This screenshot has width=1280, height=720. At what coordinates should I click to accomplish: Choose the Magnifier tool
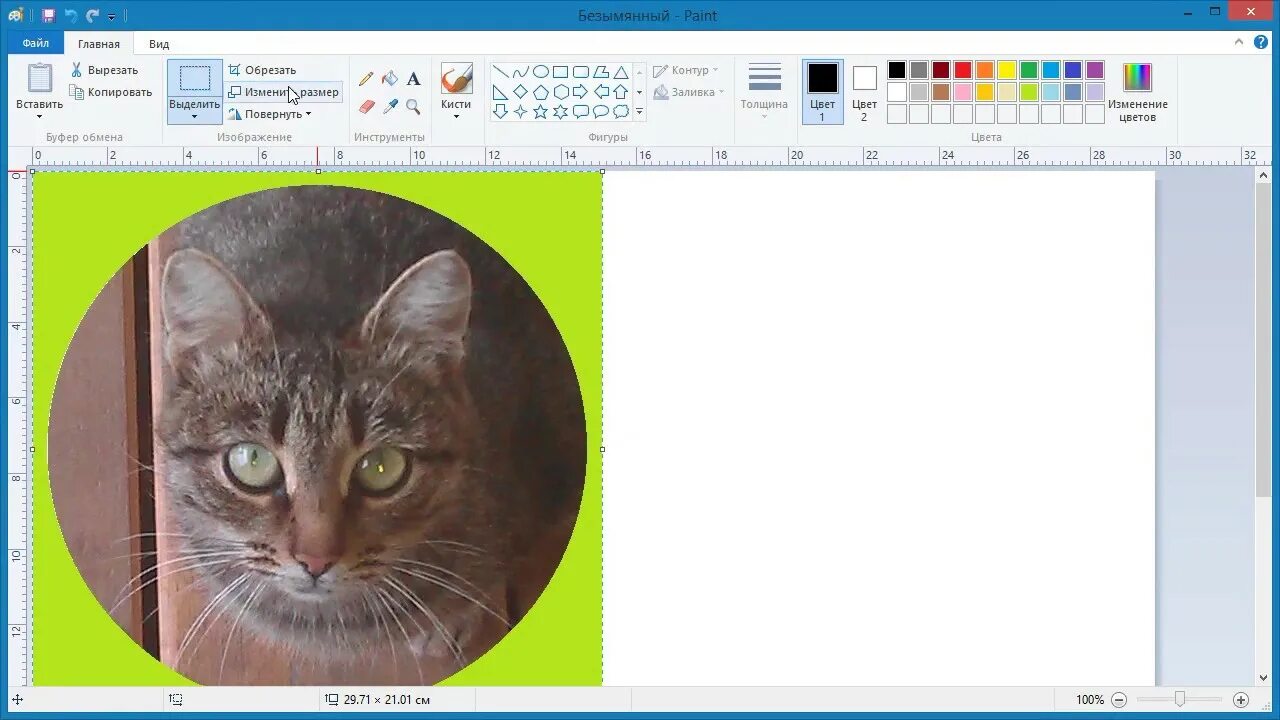(413, 106)
